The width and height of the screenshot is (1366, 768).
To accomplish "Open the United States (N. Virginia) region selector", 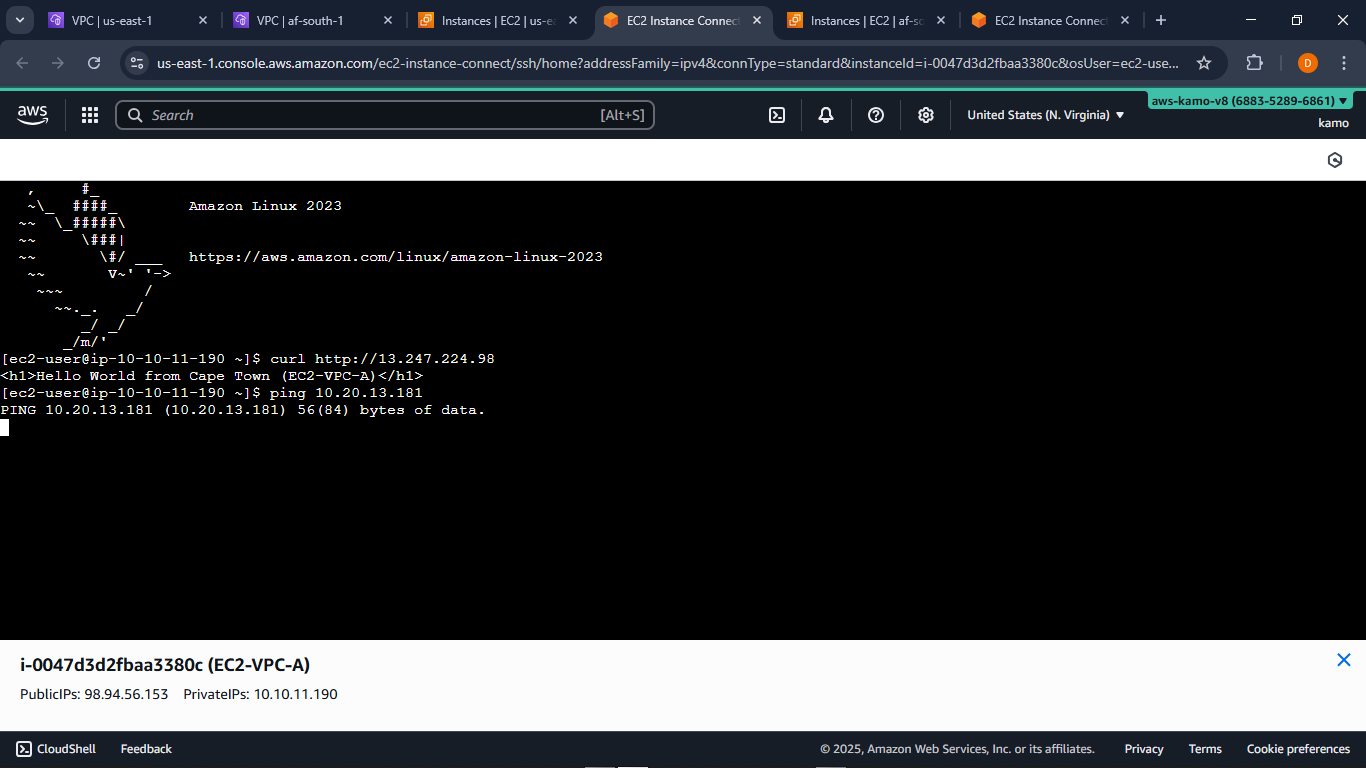I will 1043,114.
